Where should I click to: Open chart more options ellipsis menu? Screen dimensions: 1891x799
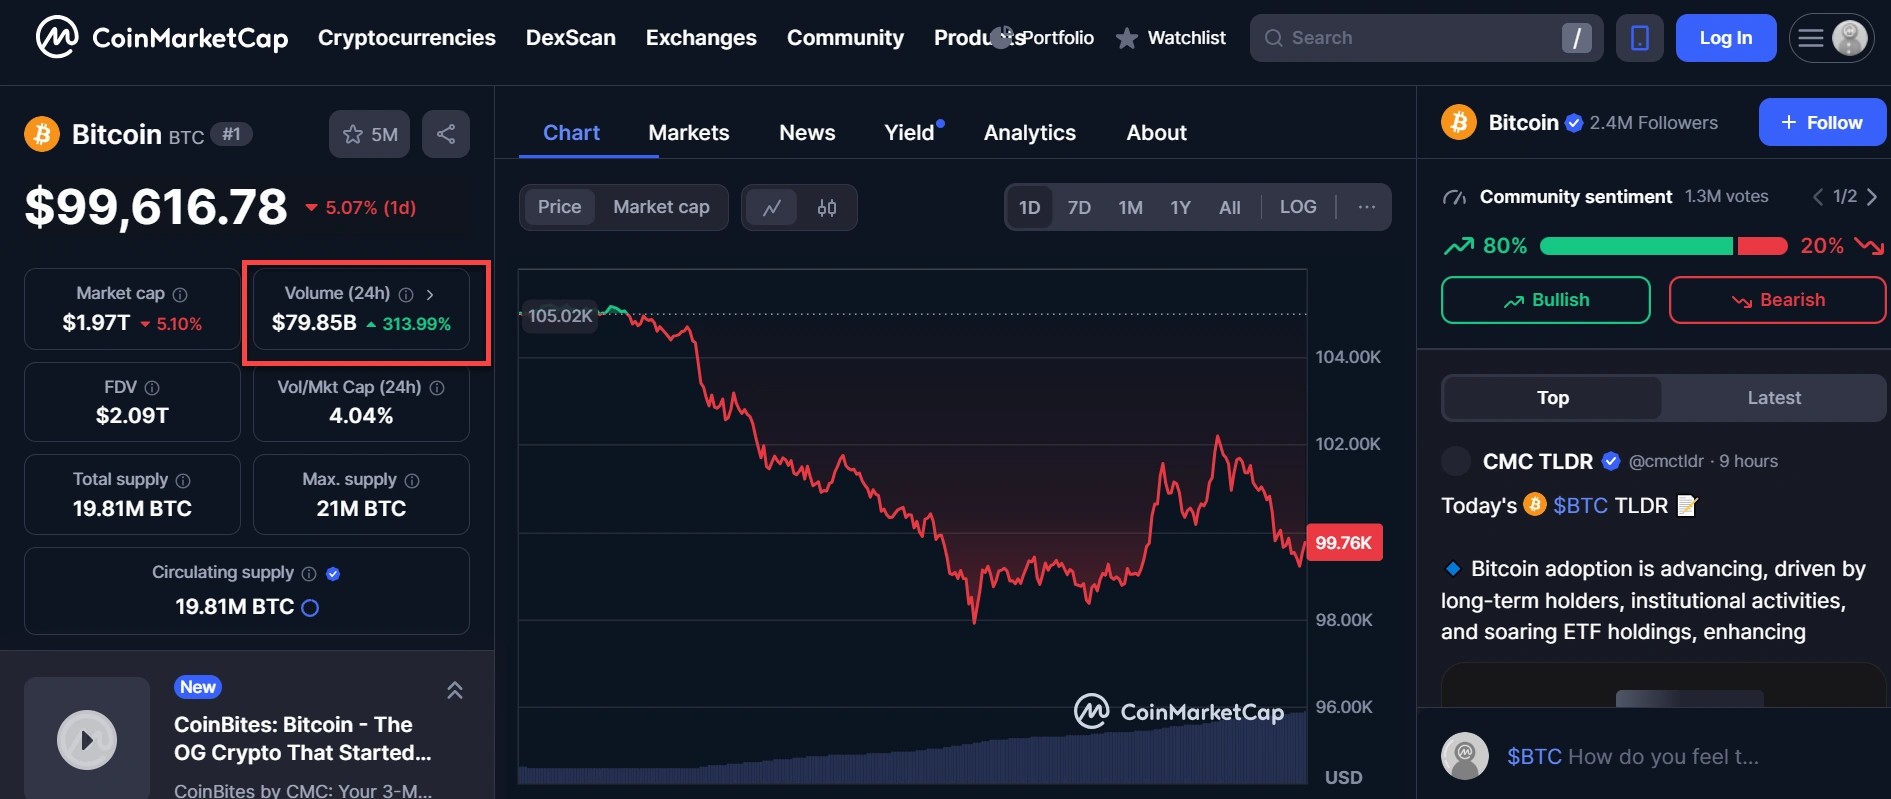pos(1366,207)
